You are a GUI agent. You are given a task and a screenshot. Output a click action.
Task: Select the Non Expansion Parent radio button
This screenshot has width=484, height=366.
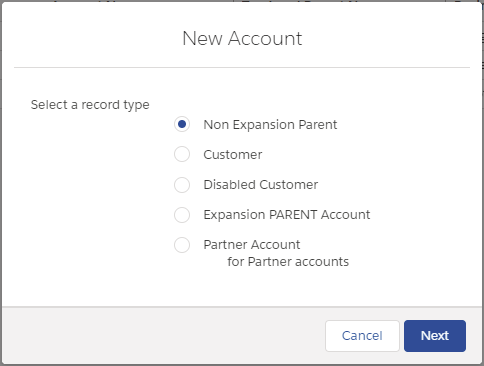pyautogui.click(x=182, y=124)
